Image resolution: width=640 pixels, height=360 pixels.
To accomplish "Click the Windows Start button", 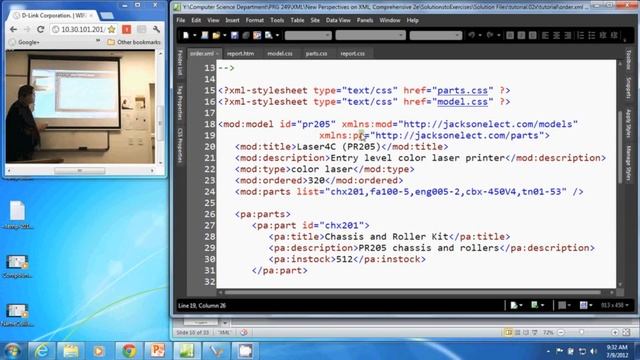I will (12, 351).
